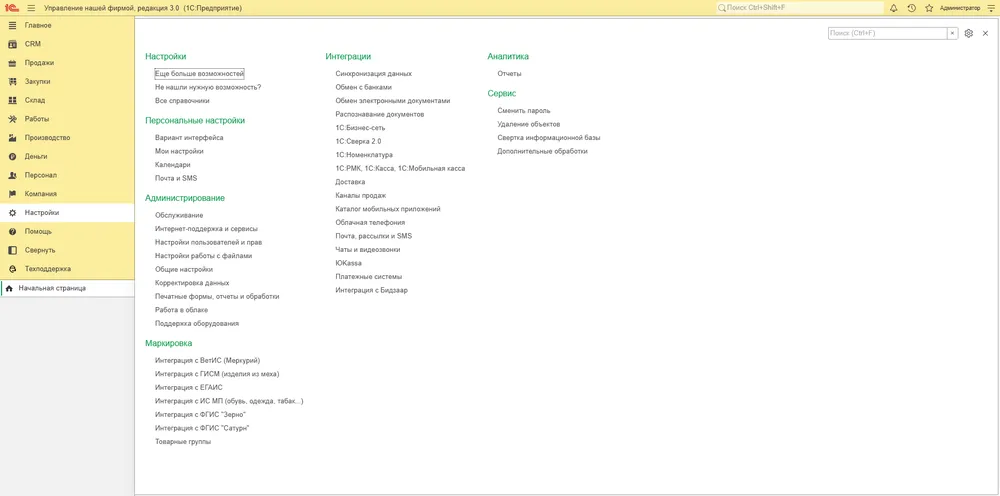
Task: Open the Деньги section
Action: point(67,156)
